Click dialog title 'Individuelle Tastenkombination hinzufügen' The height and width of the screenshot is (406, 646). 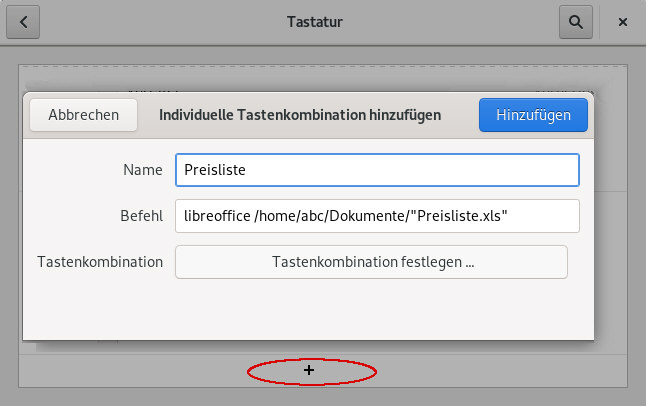(300, 115)
